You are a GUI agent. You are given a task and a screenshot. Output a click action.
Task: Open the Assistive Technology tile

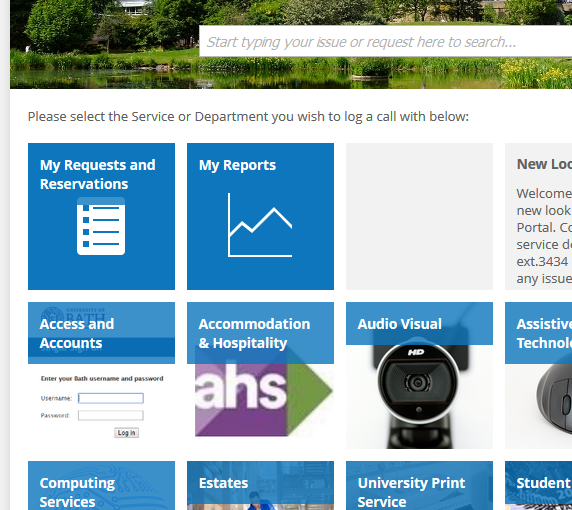tap(538, 375)
